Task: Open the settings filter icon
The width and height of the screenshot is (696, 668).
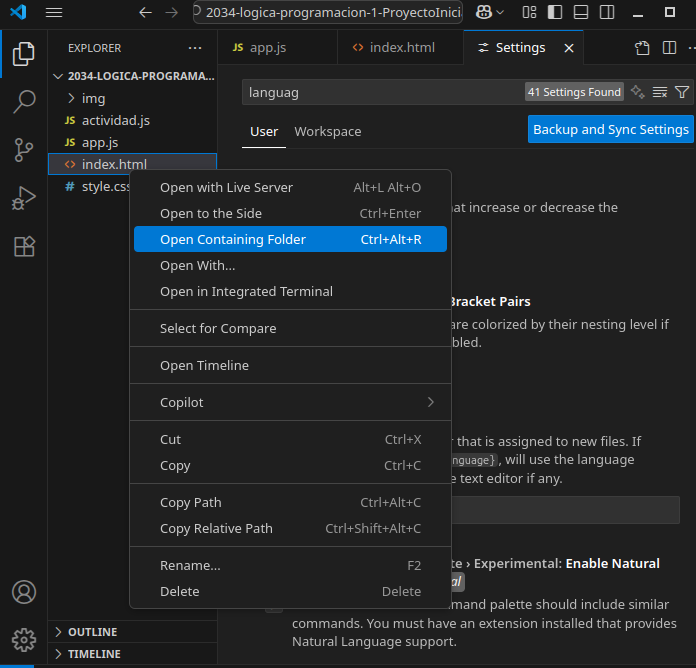Action: 682,92
